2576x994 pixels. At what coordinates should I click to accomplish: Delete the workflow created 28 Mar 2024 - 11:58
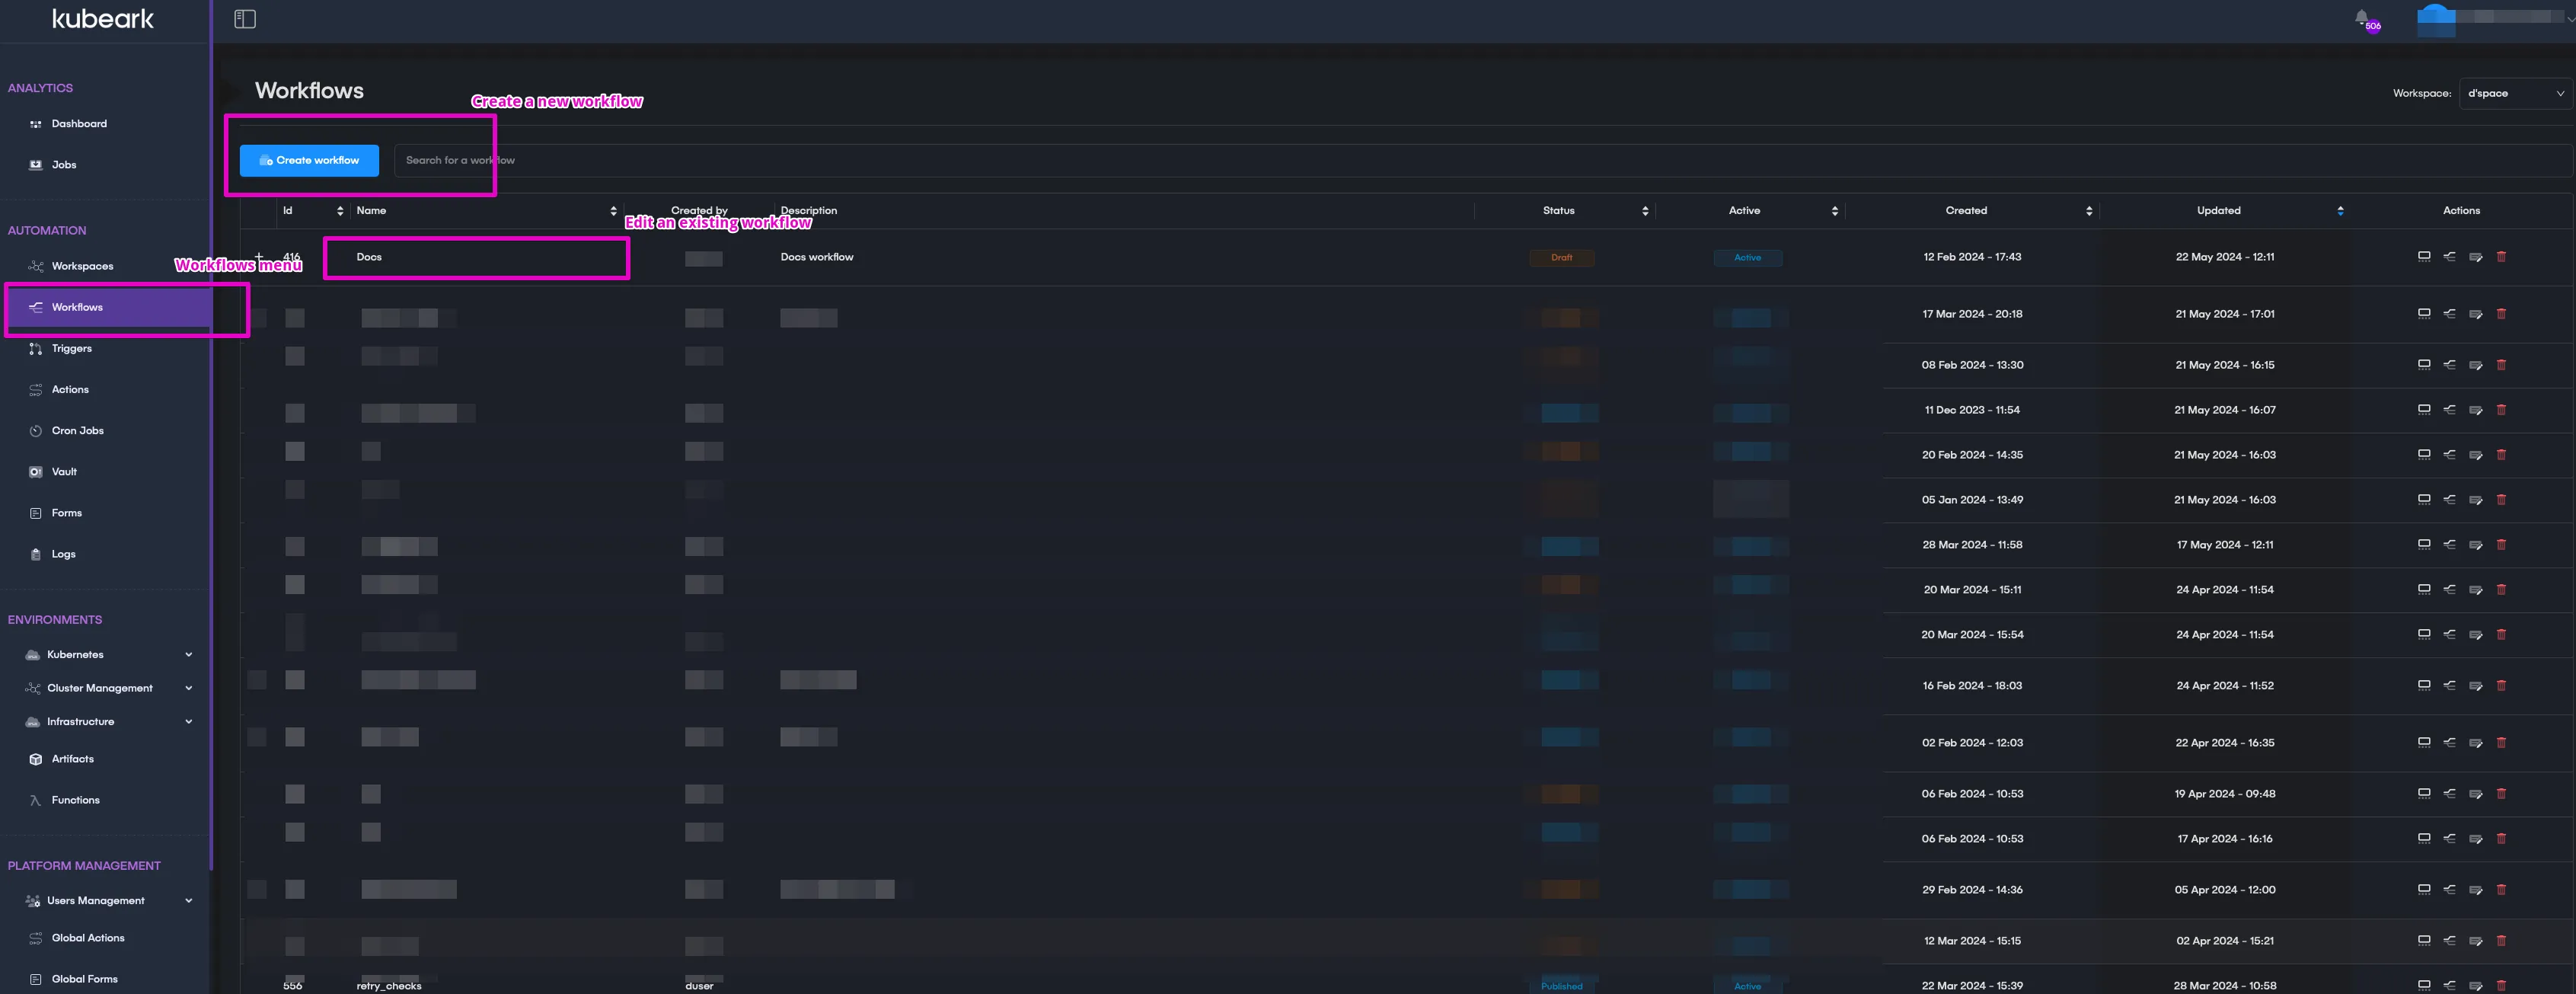point(2501,545)
